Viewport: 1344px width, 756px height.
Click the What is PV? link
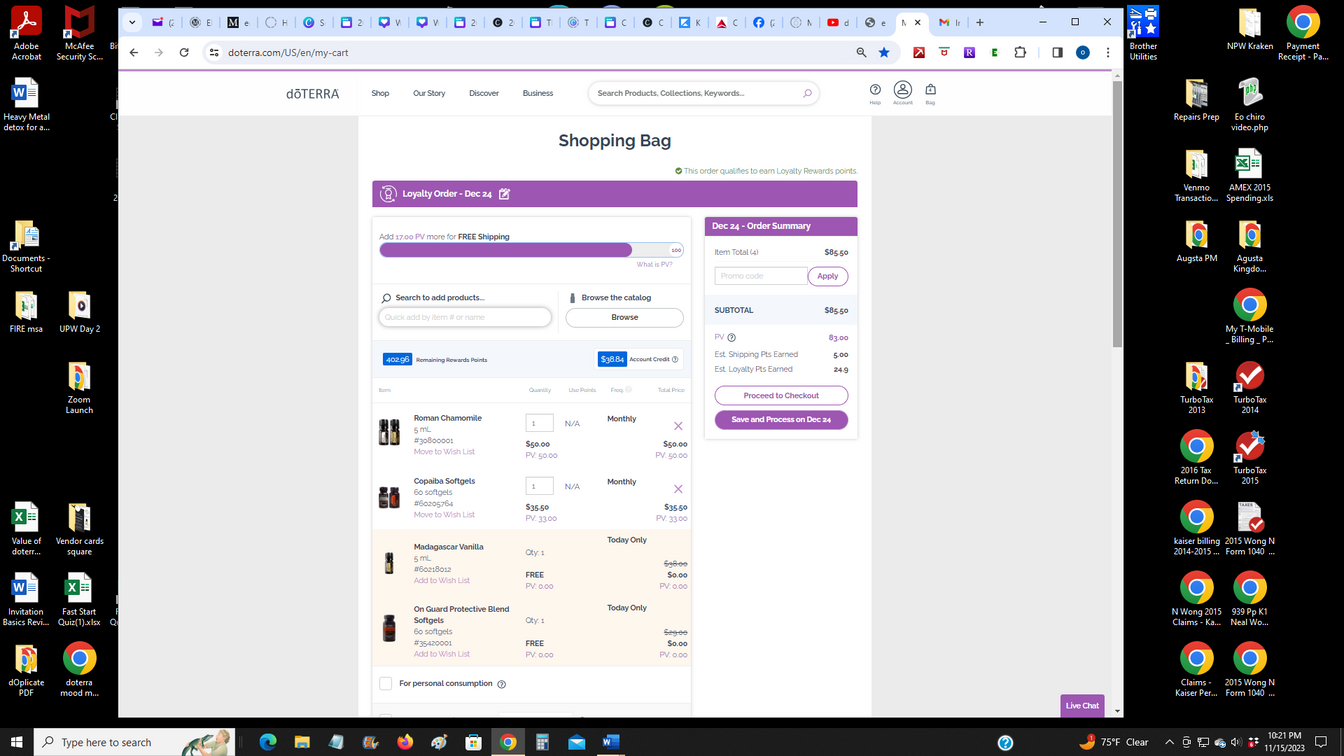654,265
